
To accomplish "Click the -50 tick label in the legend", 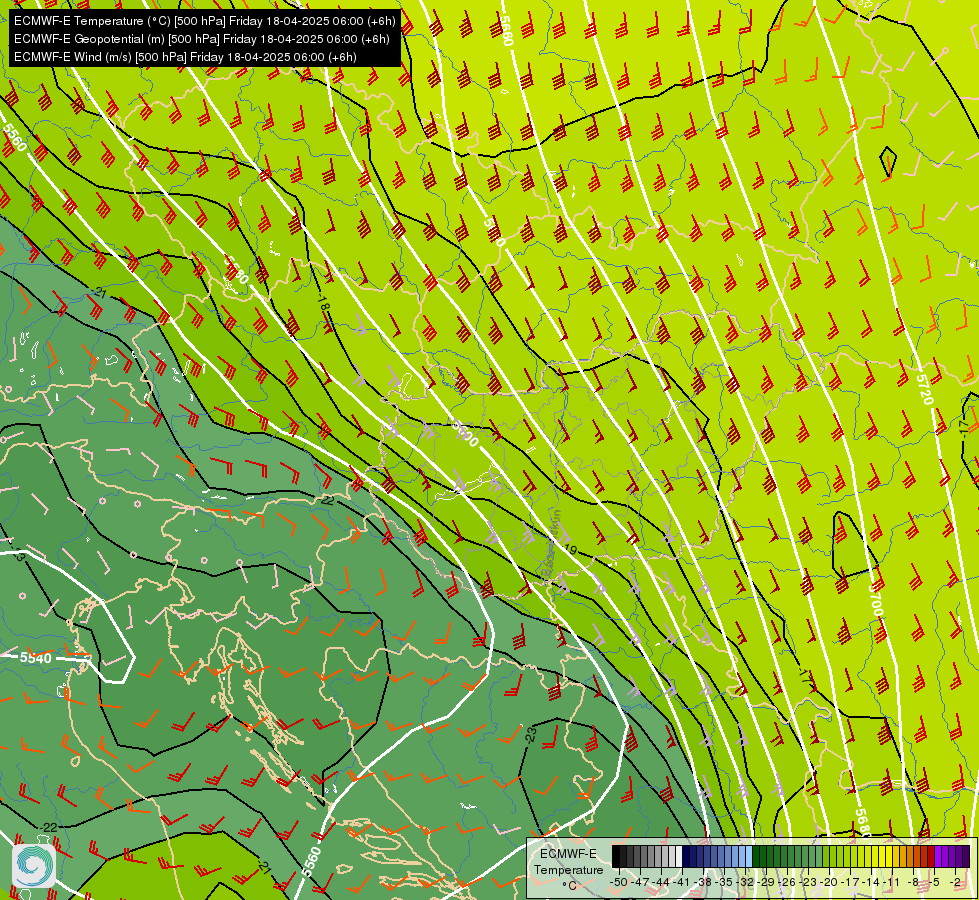I will (619, 882).
